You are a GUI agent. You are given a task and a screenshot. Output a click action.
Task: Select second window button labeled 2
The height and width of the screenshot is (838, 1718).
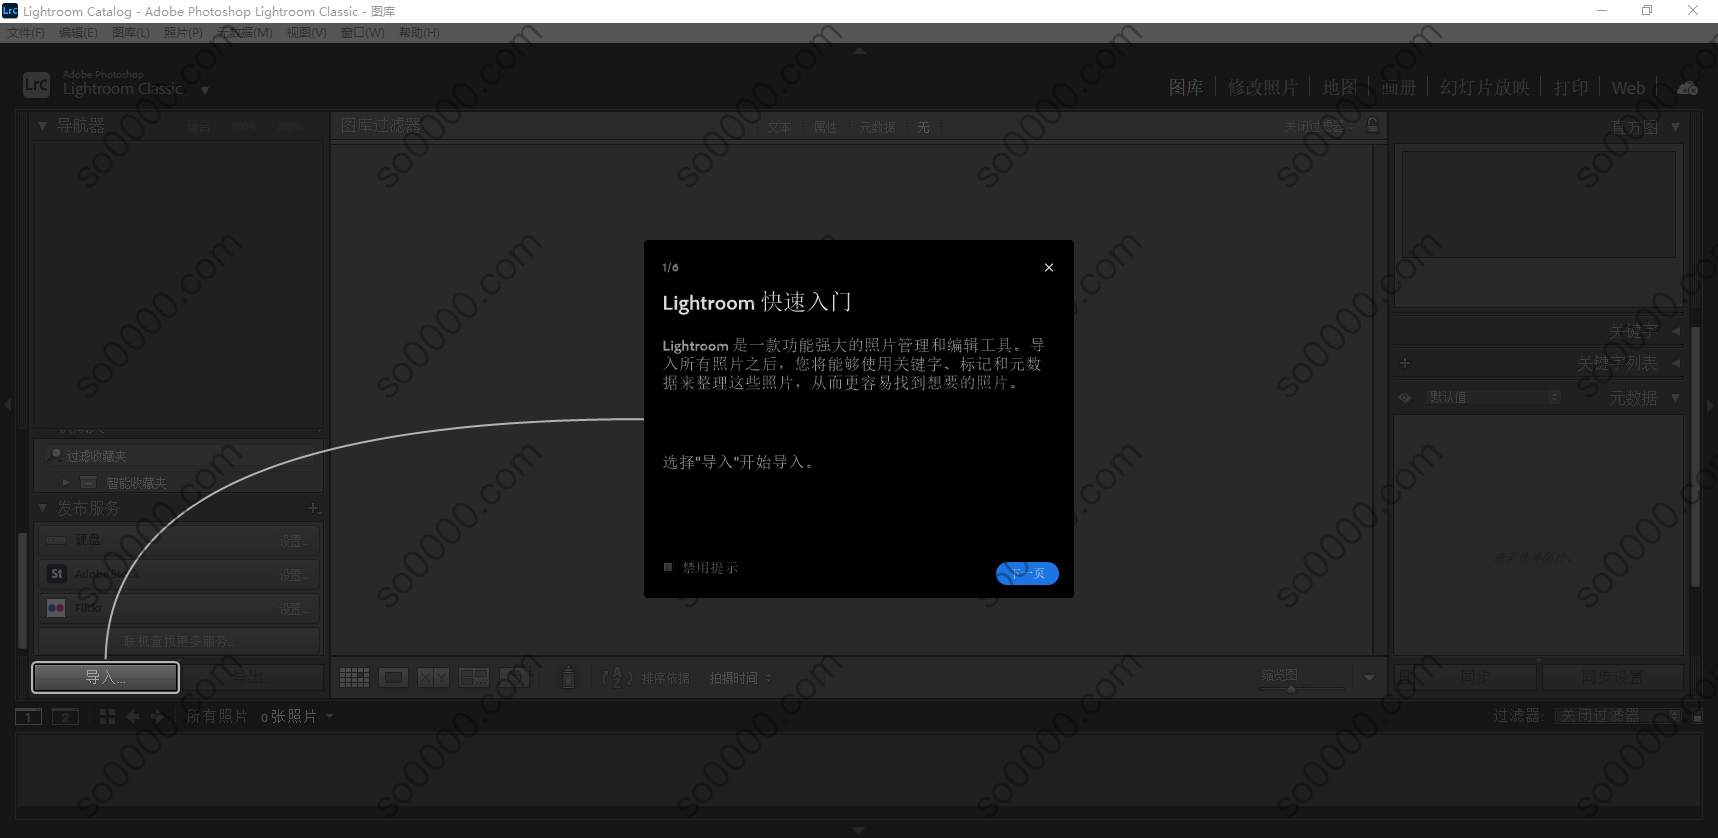coord(65,716)
